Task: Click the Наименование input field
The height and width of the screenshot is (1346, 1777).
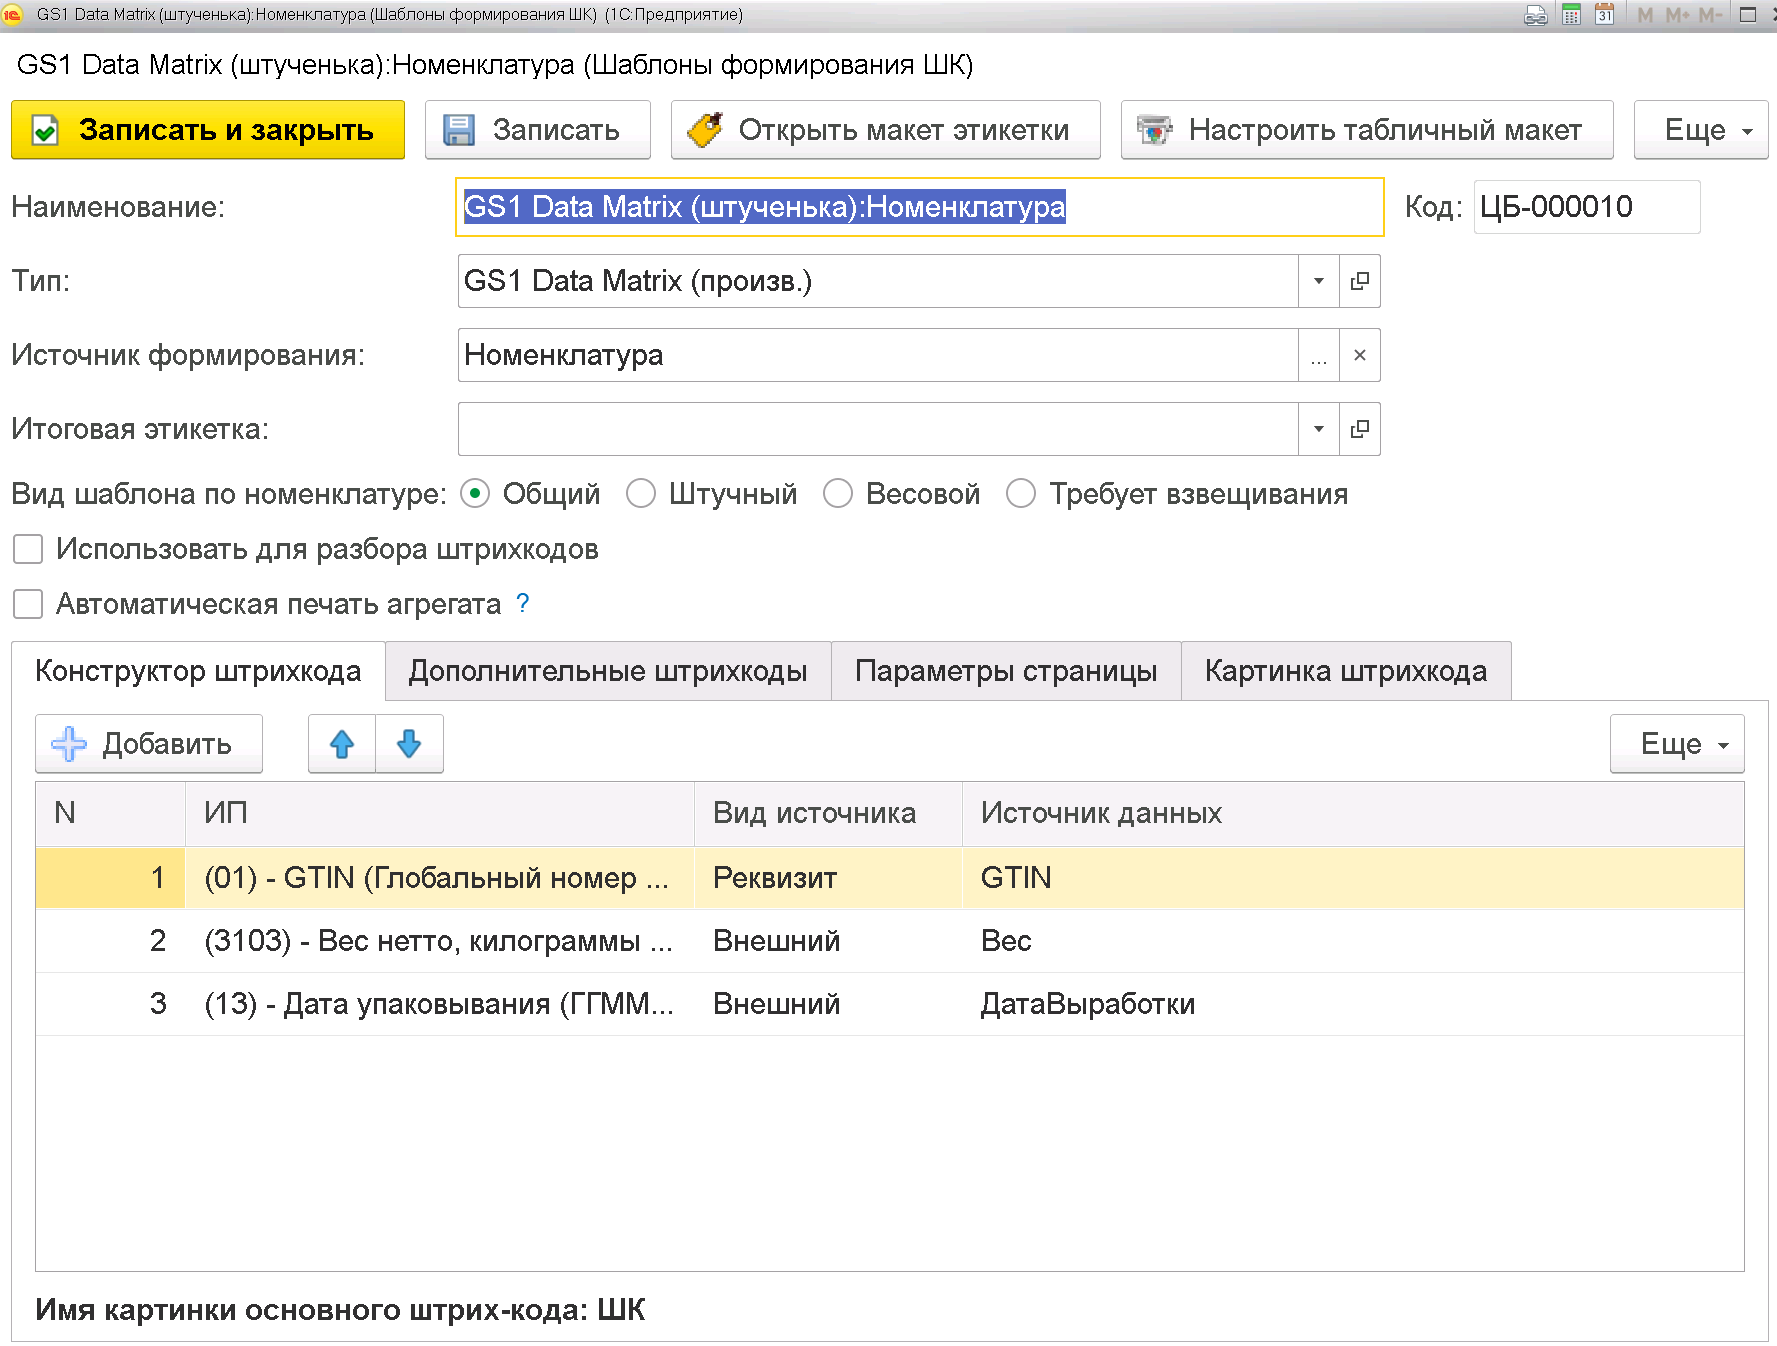Action: (x=919, y=207)
